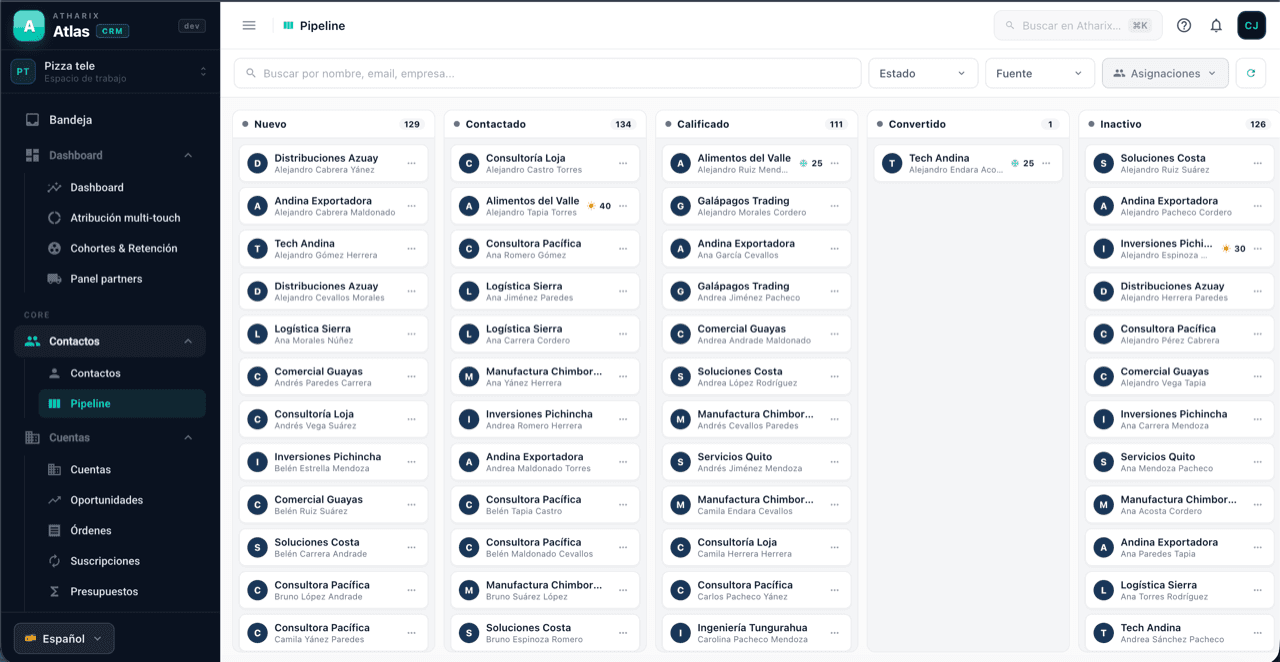Open Ingeniería Tungurahua card
This screenshot has height=662, width=1280.
(757, 634)
